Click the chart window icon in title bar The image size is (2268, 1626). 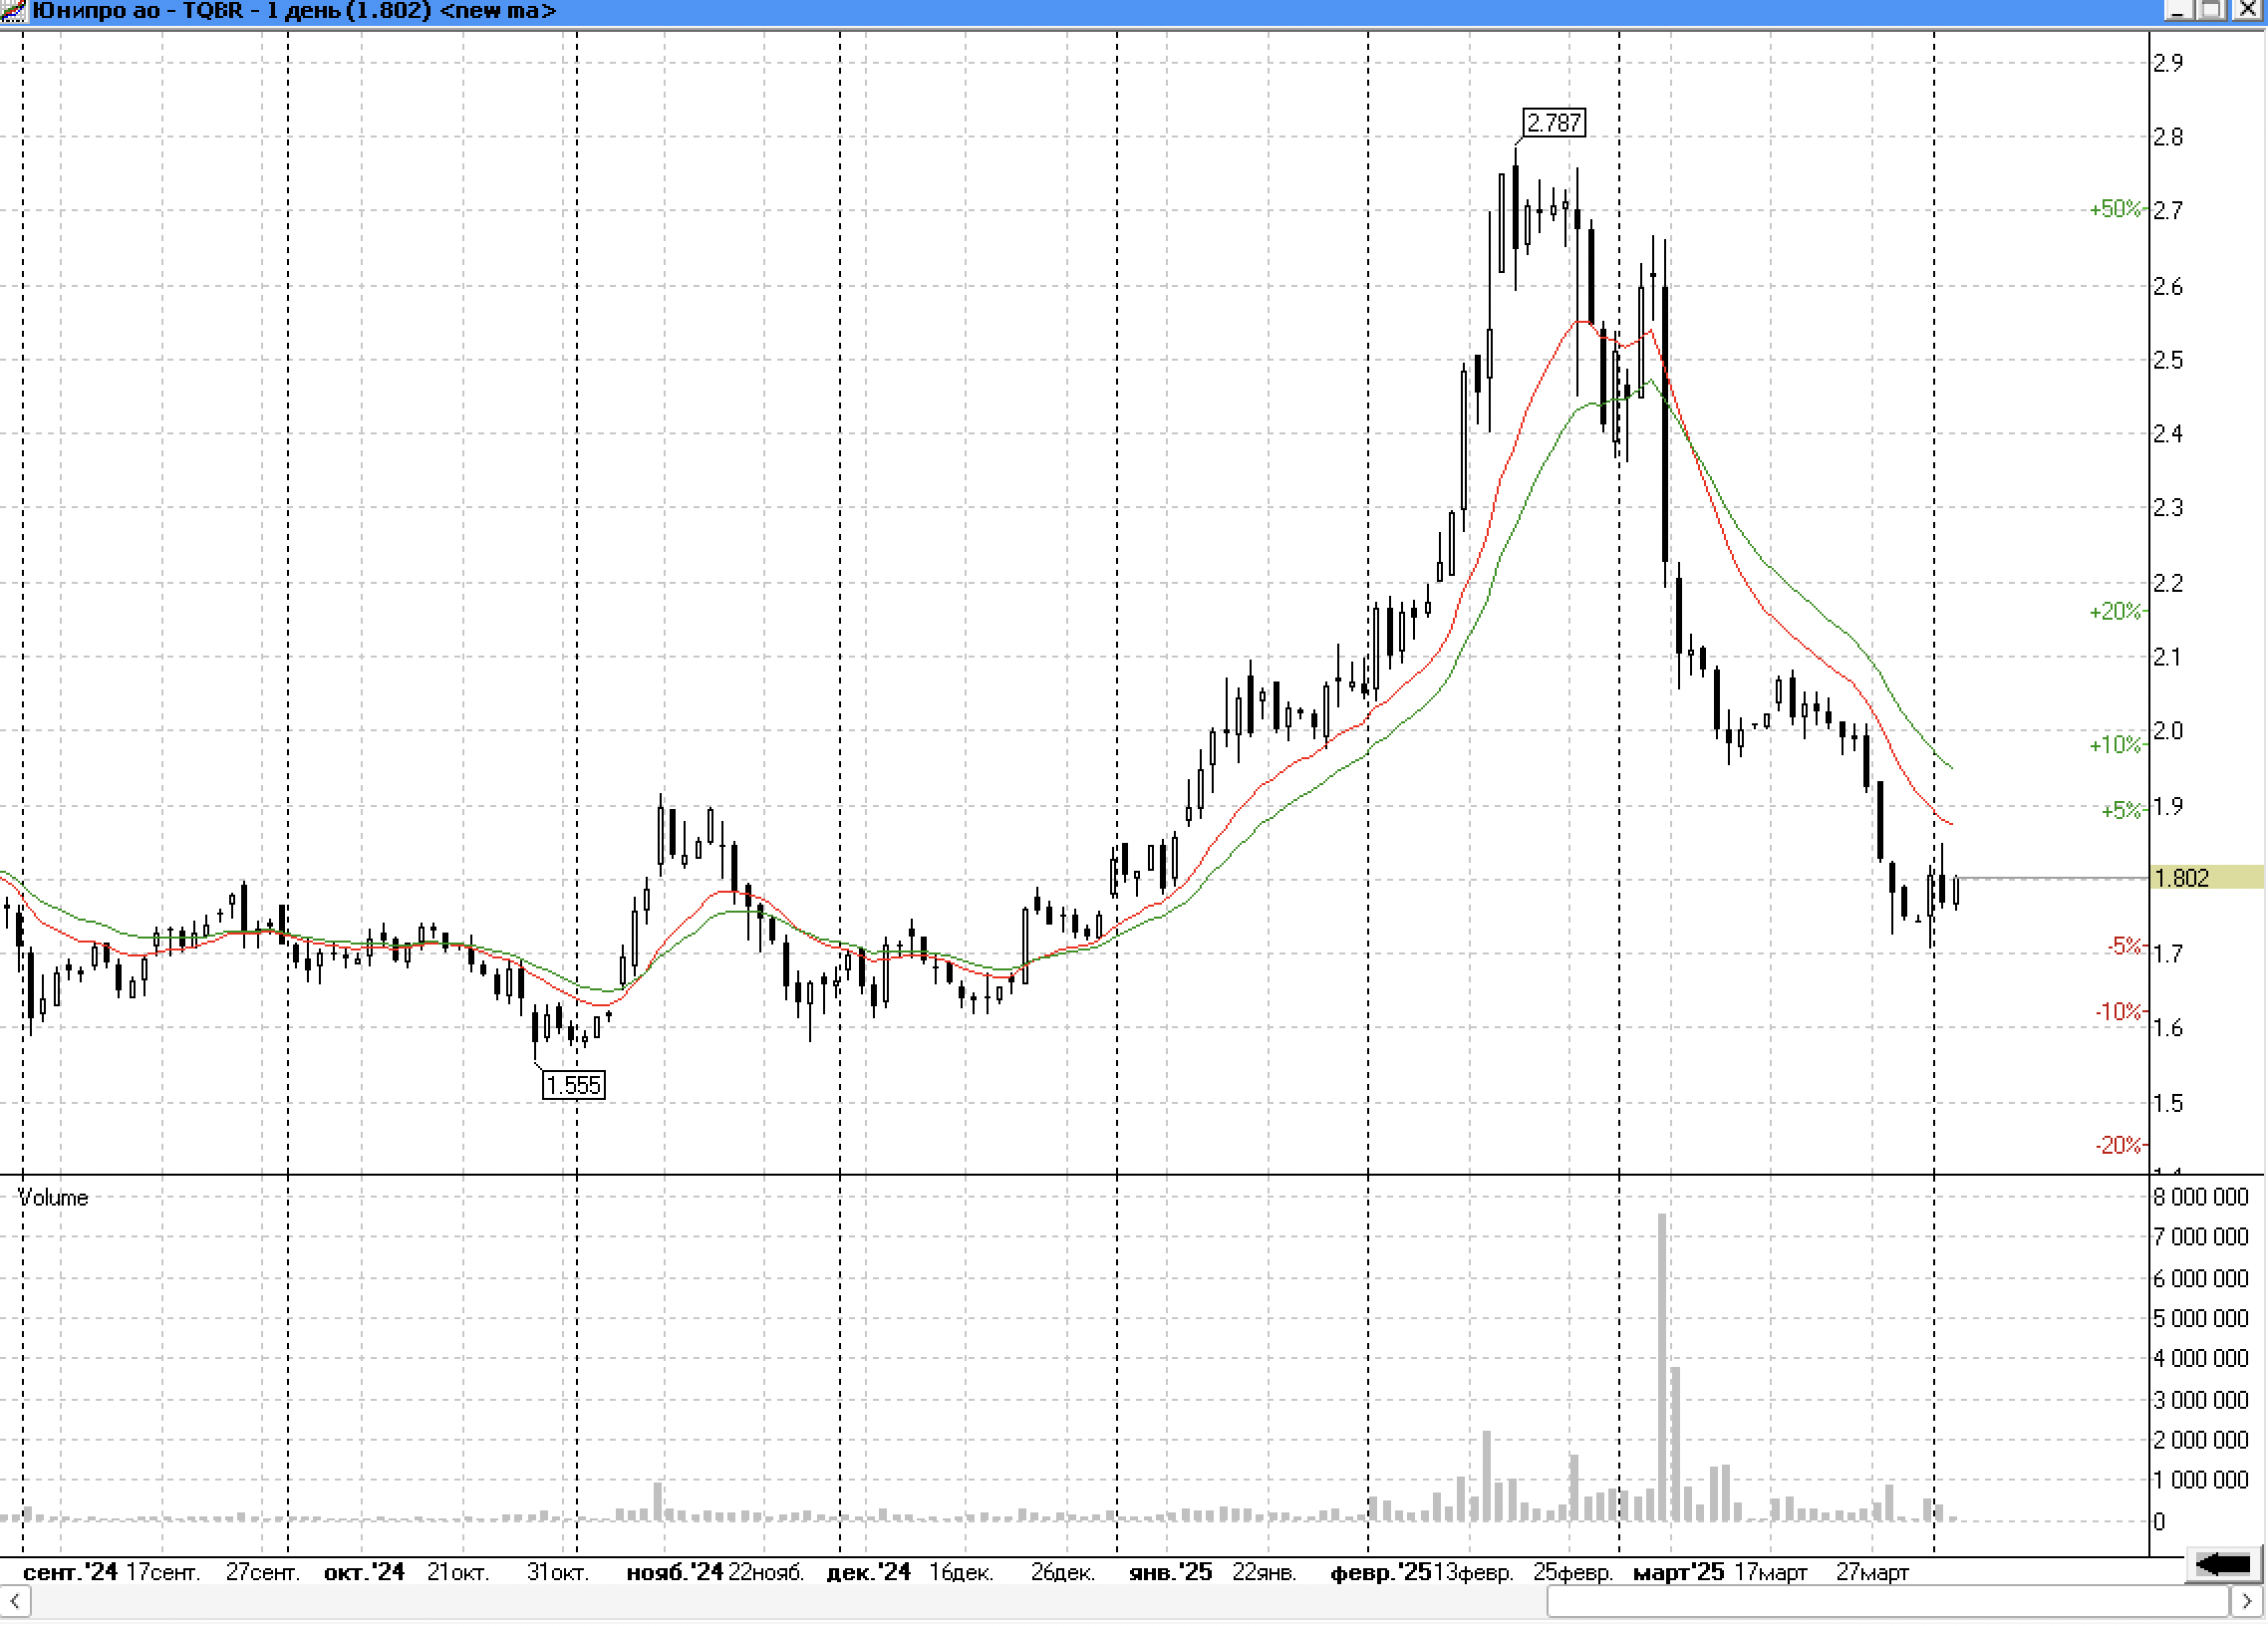click(x=13, y=11)
